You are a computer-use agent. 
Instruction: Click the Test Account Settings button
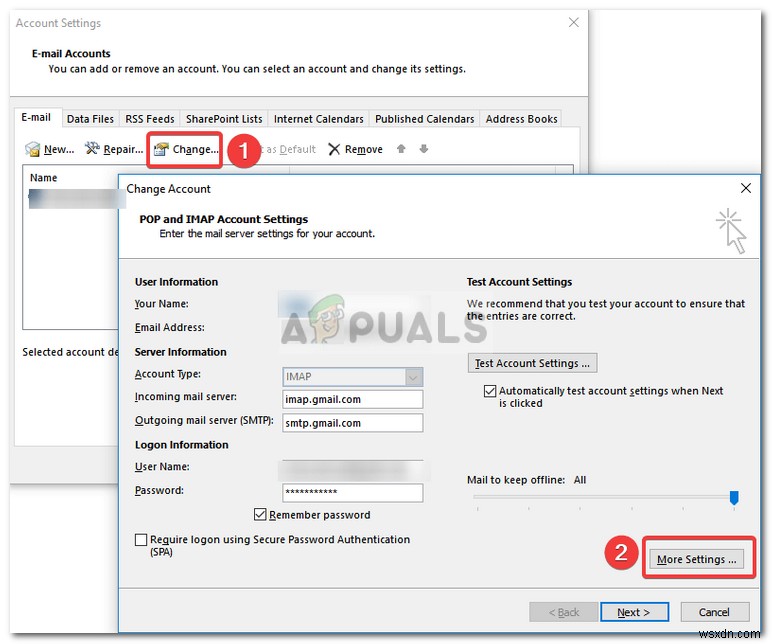tap(532, 363)
